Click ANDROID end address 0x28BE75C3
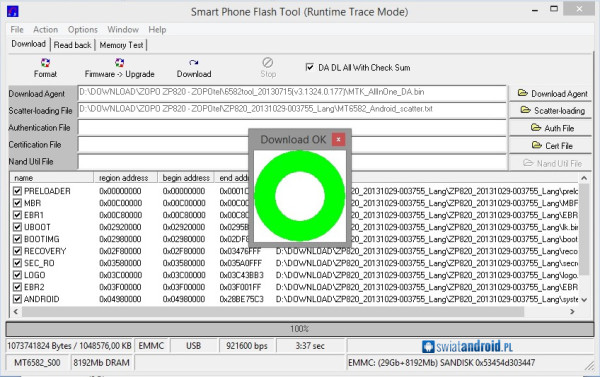600x377 pixels. pyautogui.click(x=241, y=299)
